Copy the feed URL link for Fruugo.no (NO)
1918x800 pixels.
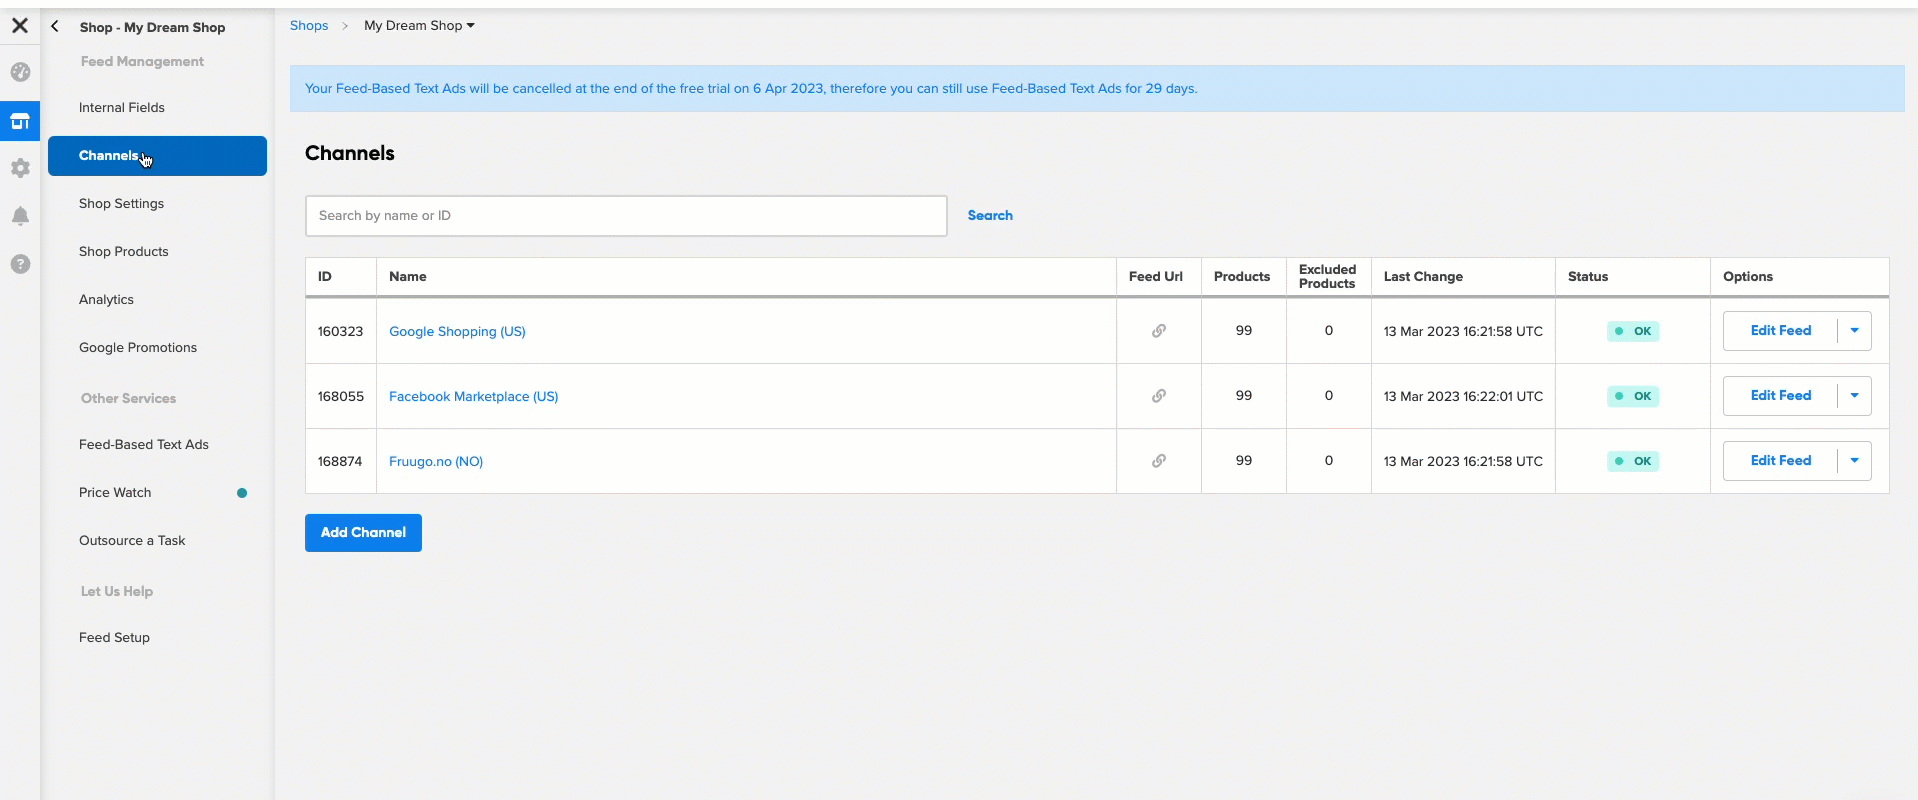[1159, 461]
